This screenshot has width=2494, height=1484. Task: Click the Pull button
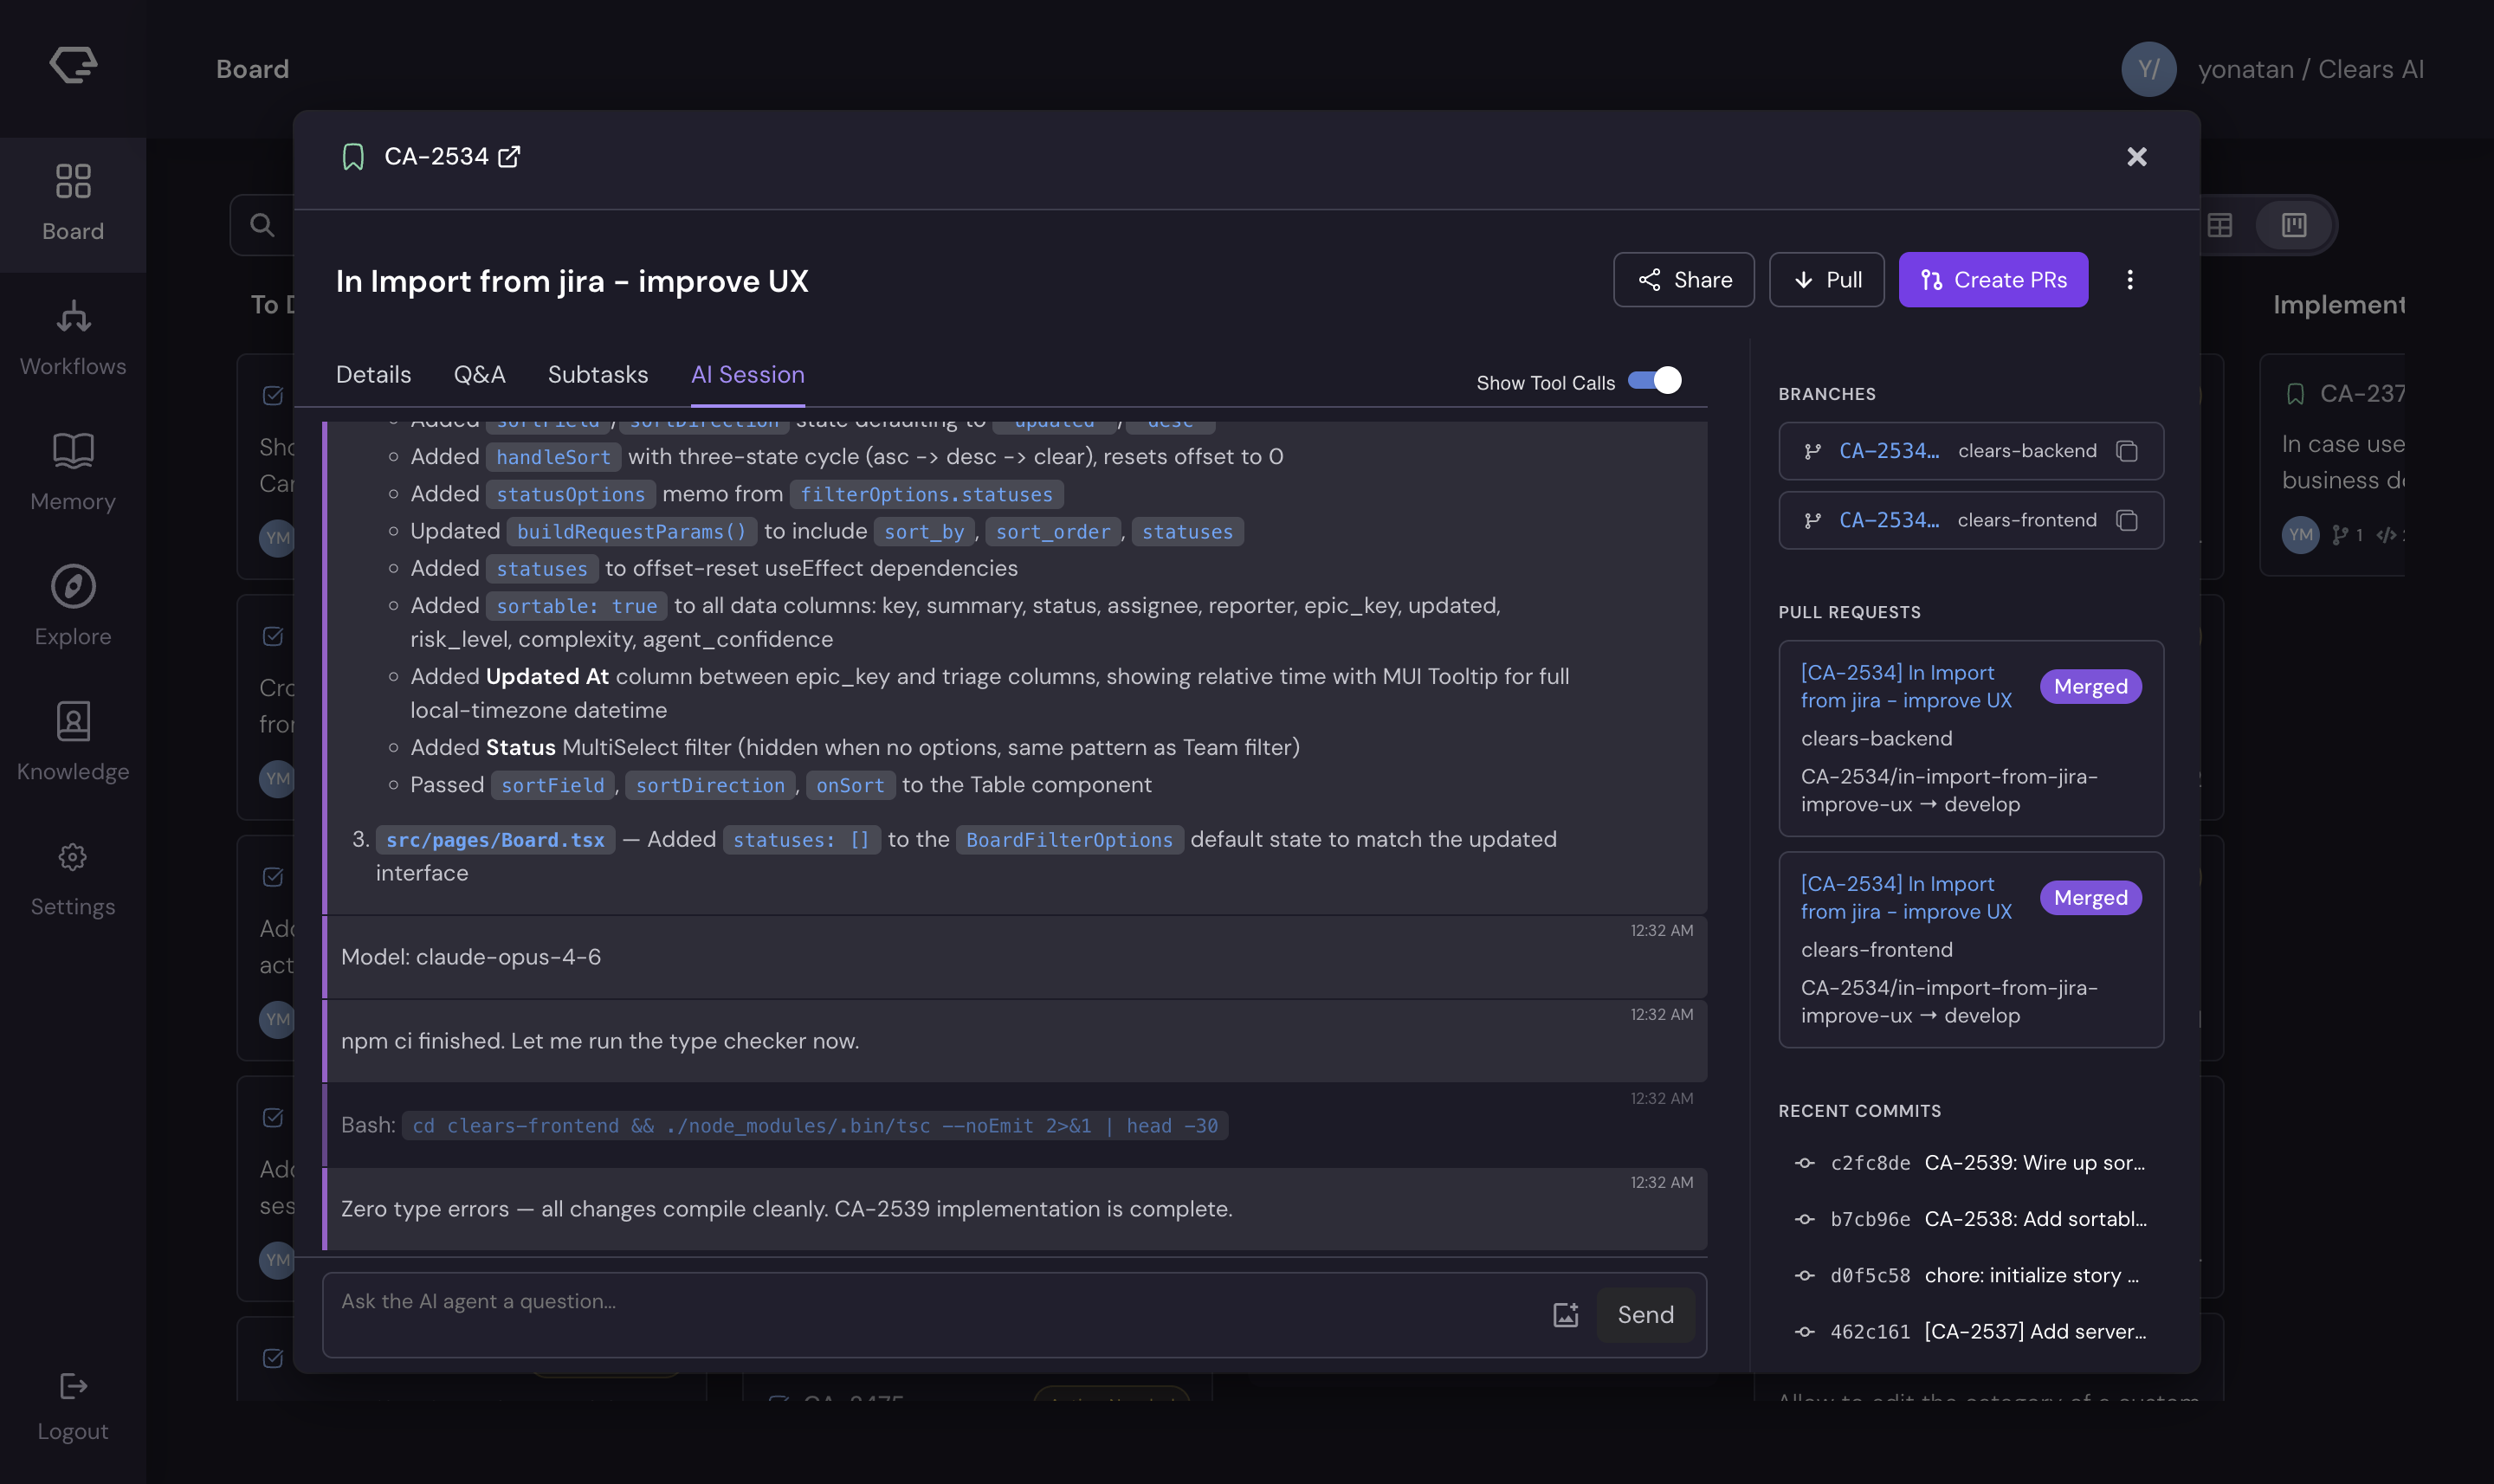pos(1827,280)
